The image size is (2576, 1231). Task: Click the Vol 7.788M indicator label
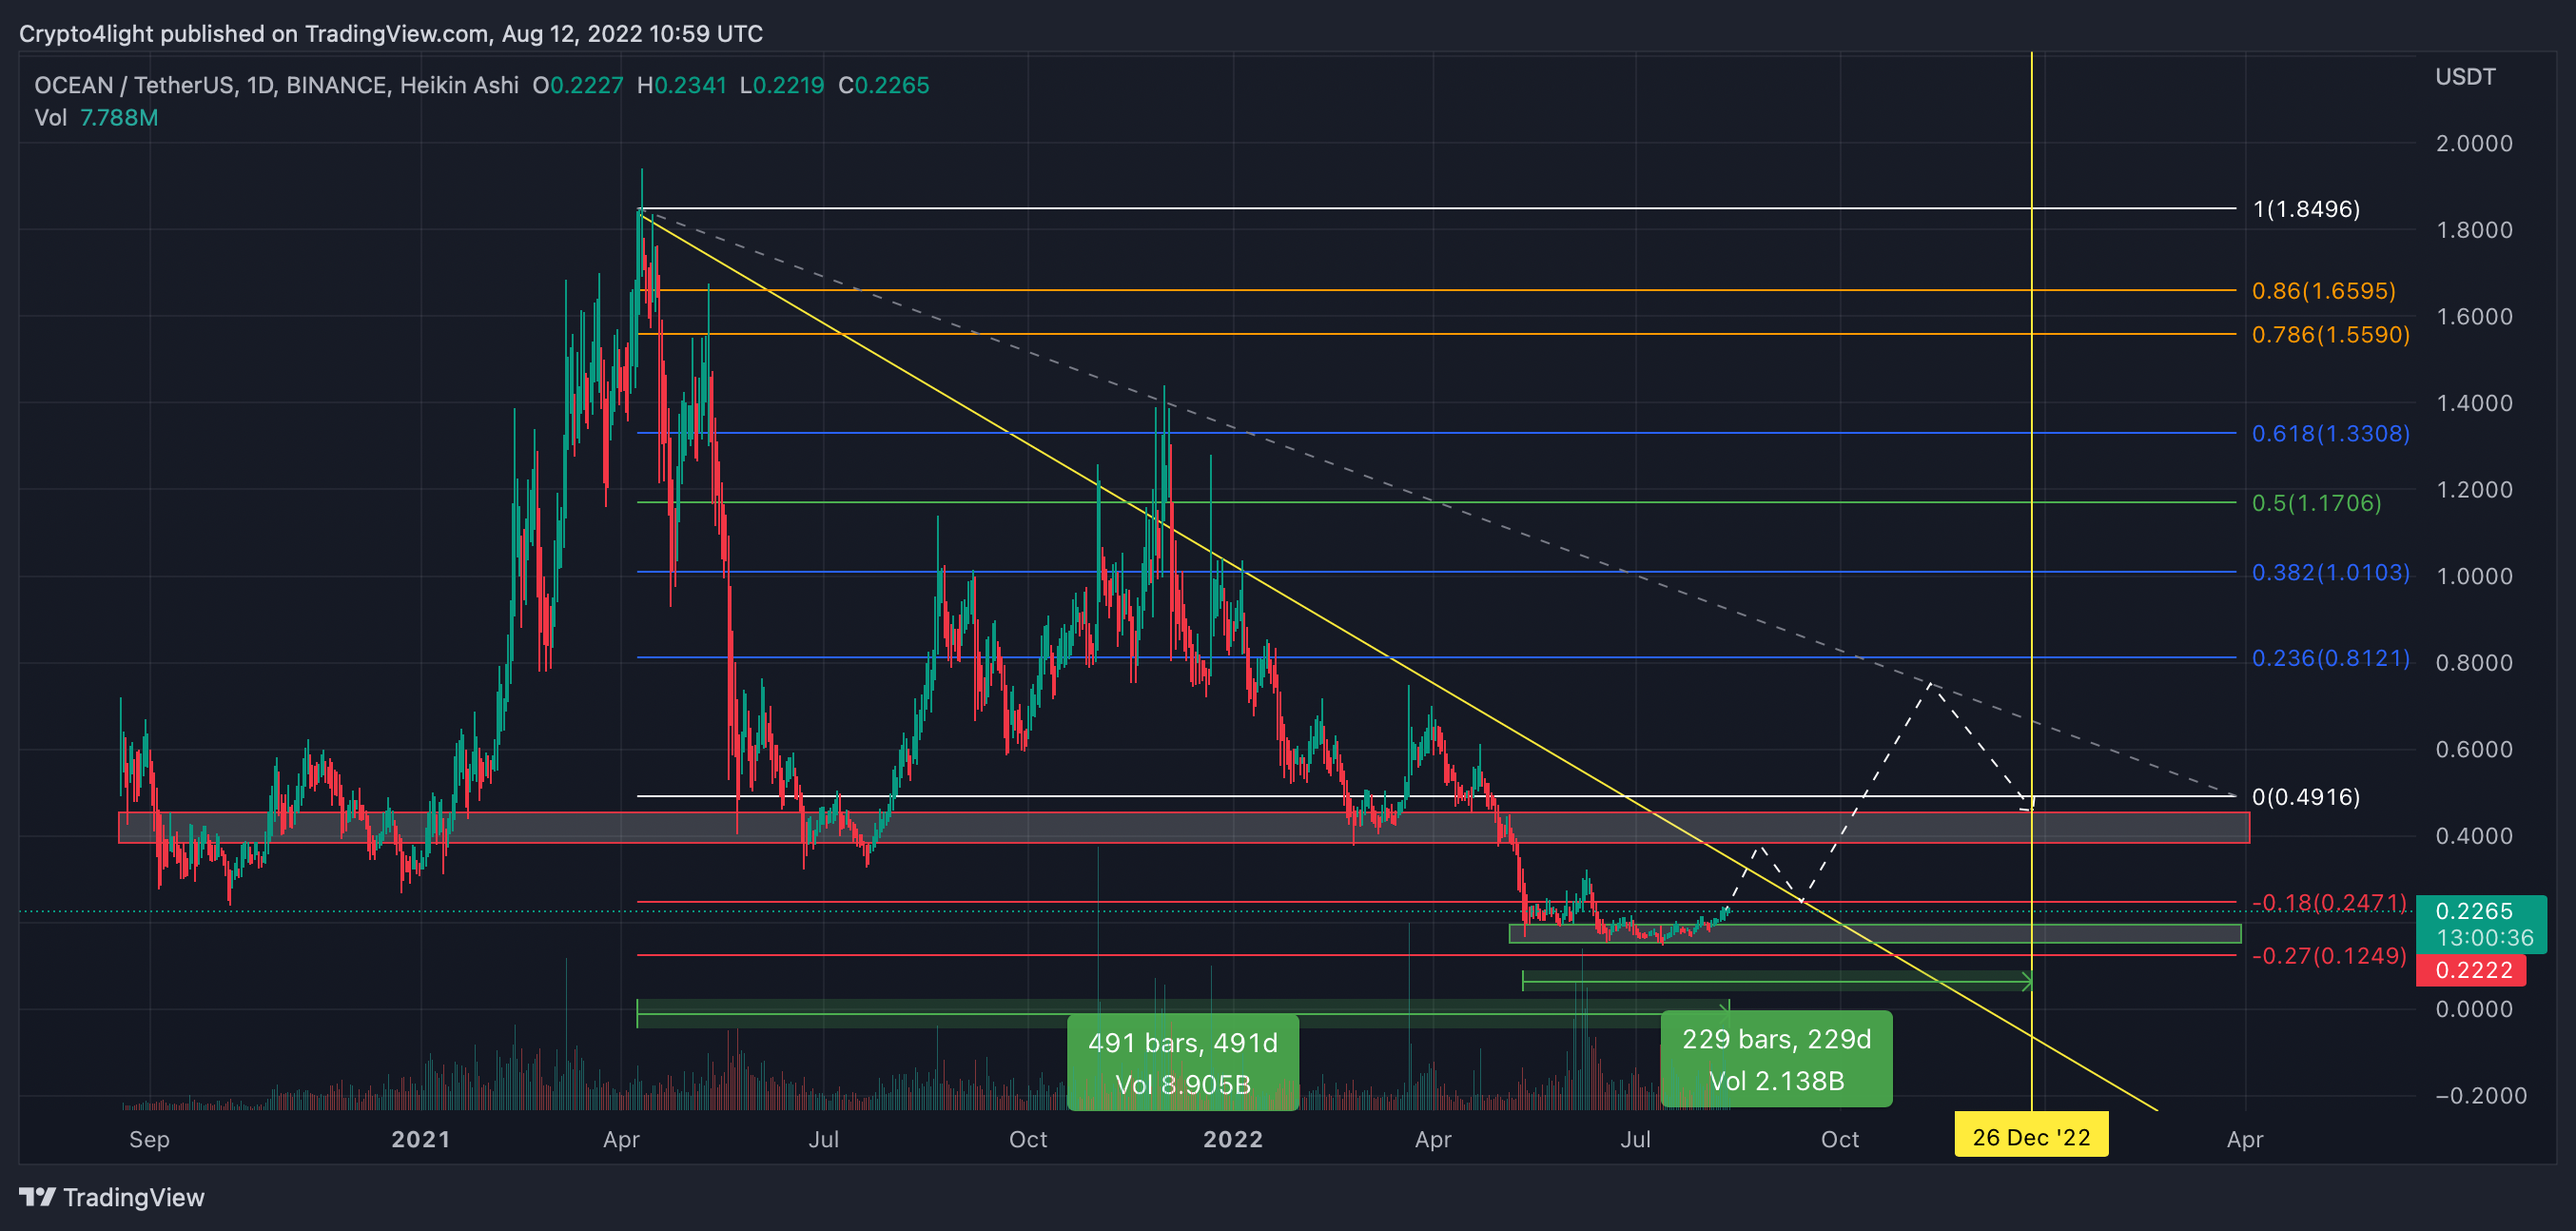coord(96,118)
